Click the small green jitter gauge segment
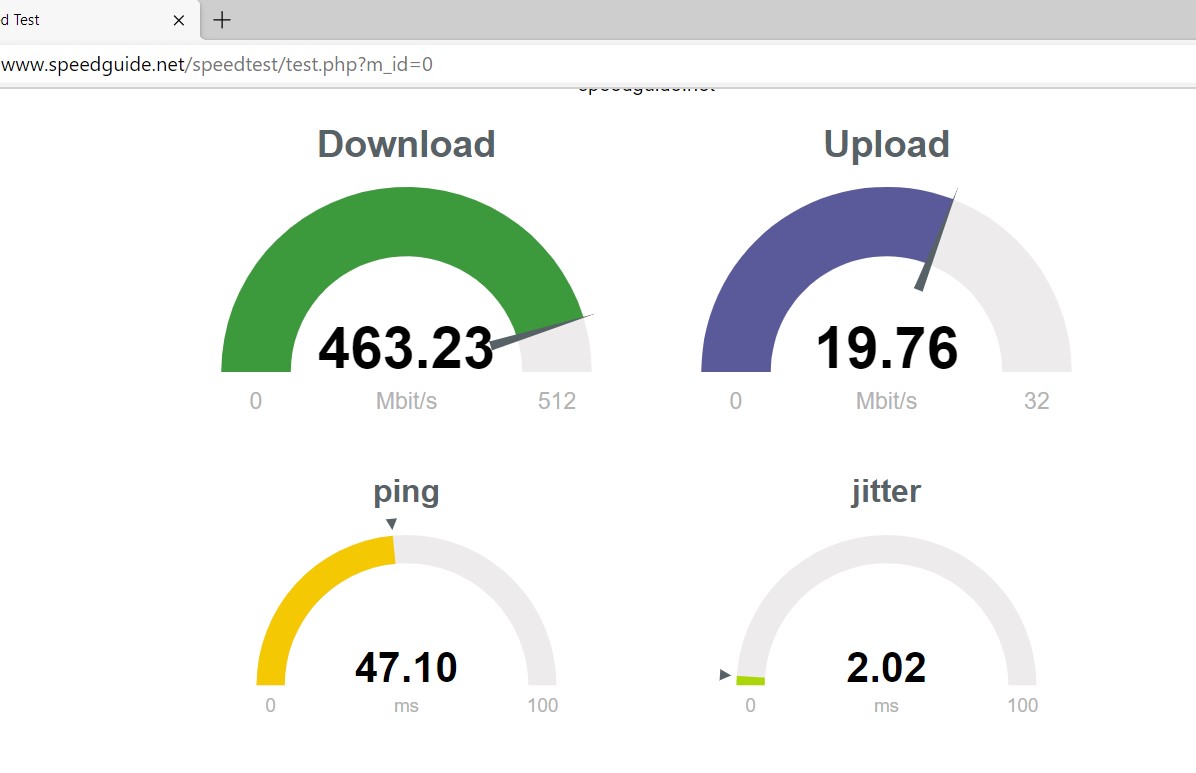This screenshot has height=773, width=1196. (x=751, y=680)
